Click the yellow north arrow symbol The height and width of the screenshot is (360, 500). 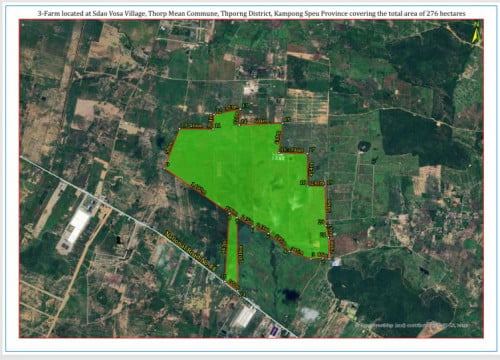(476, 32)
